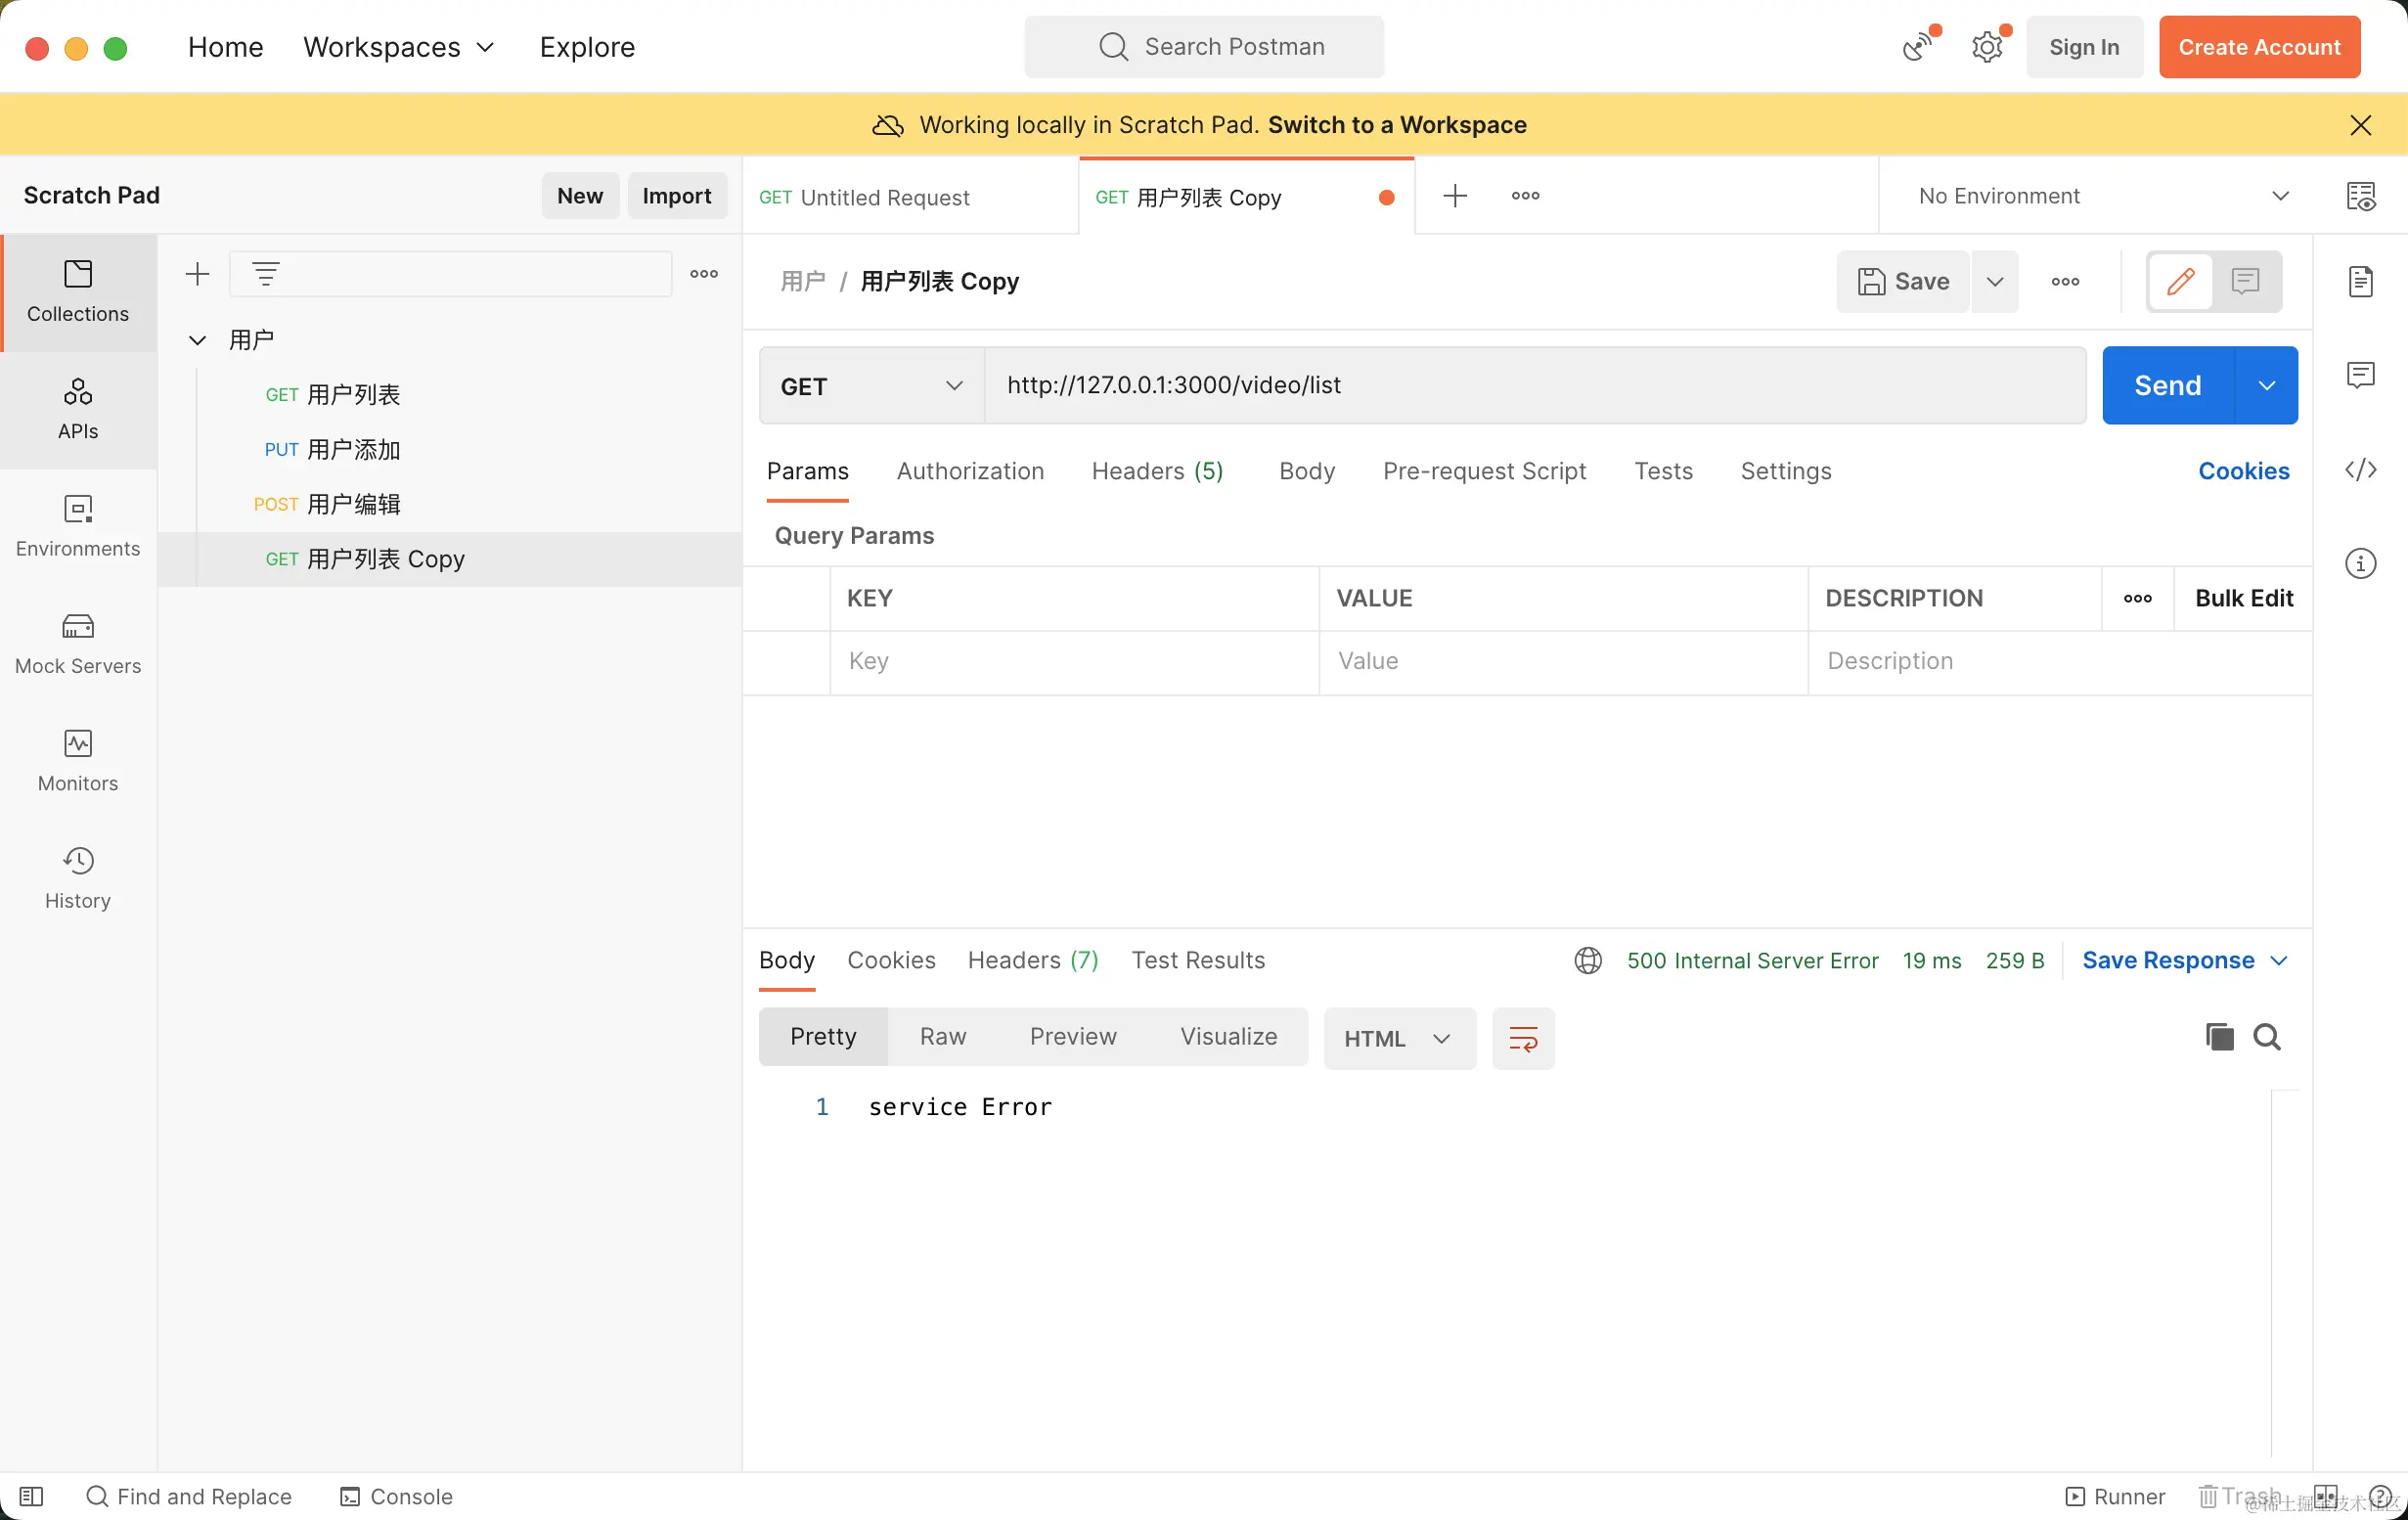The height and width of the screenshot is (1520, 2408).
Task: Switch to edit mode pencil toggle
Action: (2180, 281)
